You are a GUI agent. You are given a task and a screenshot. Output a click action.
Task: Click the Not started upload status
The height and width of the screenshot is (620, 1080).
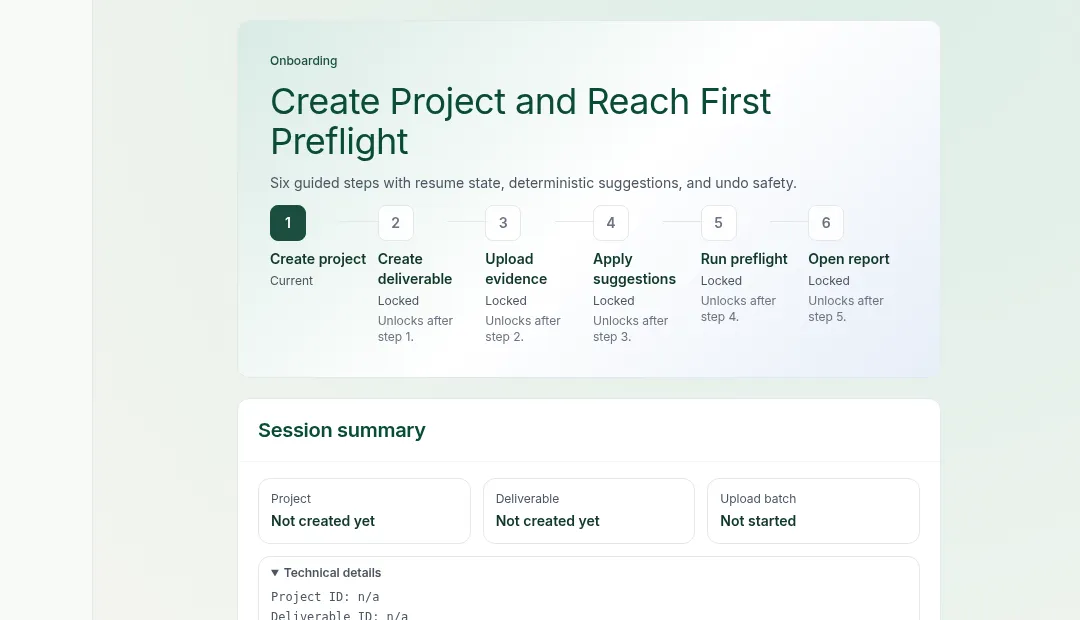pos(758,521)
